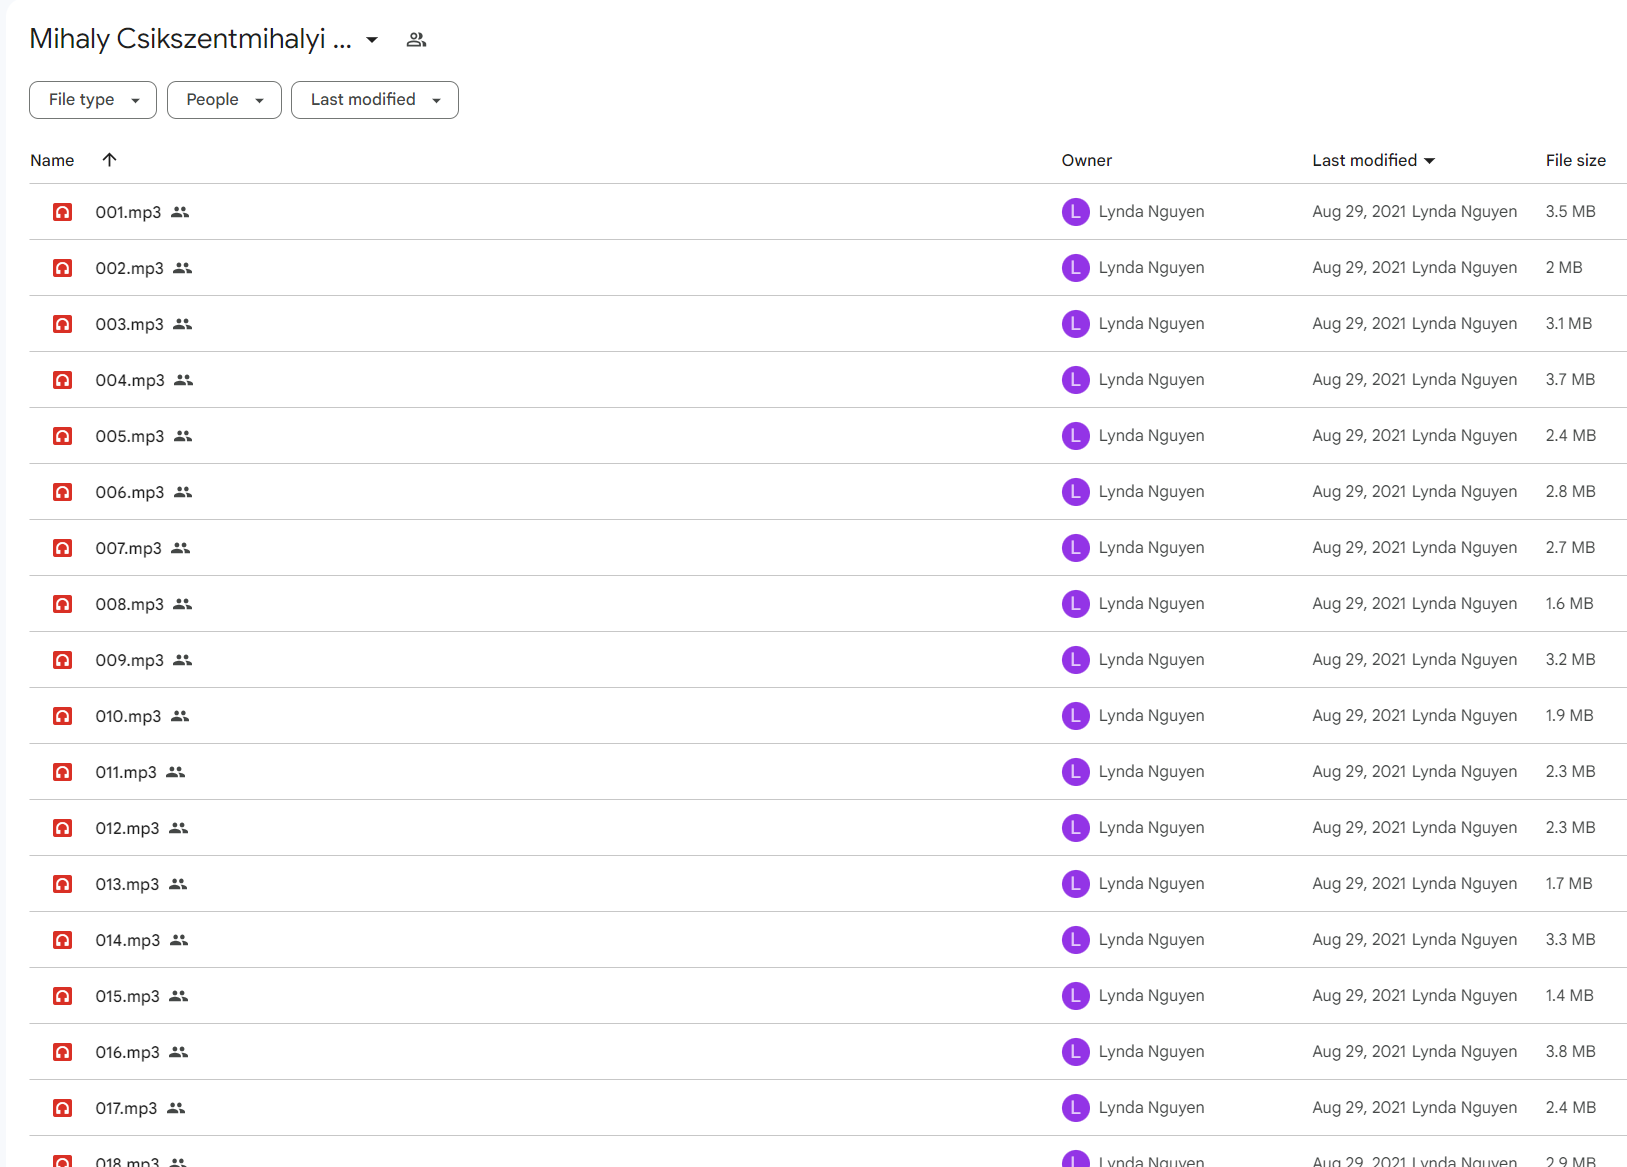Open the File type filter dropdown

pos(93,100)
